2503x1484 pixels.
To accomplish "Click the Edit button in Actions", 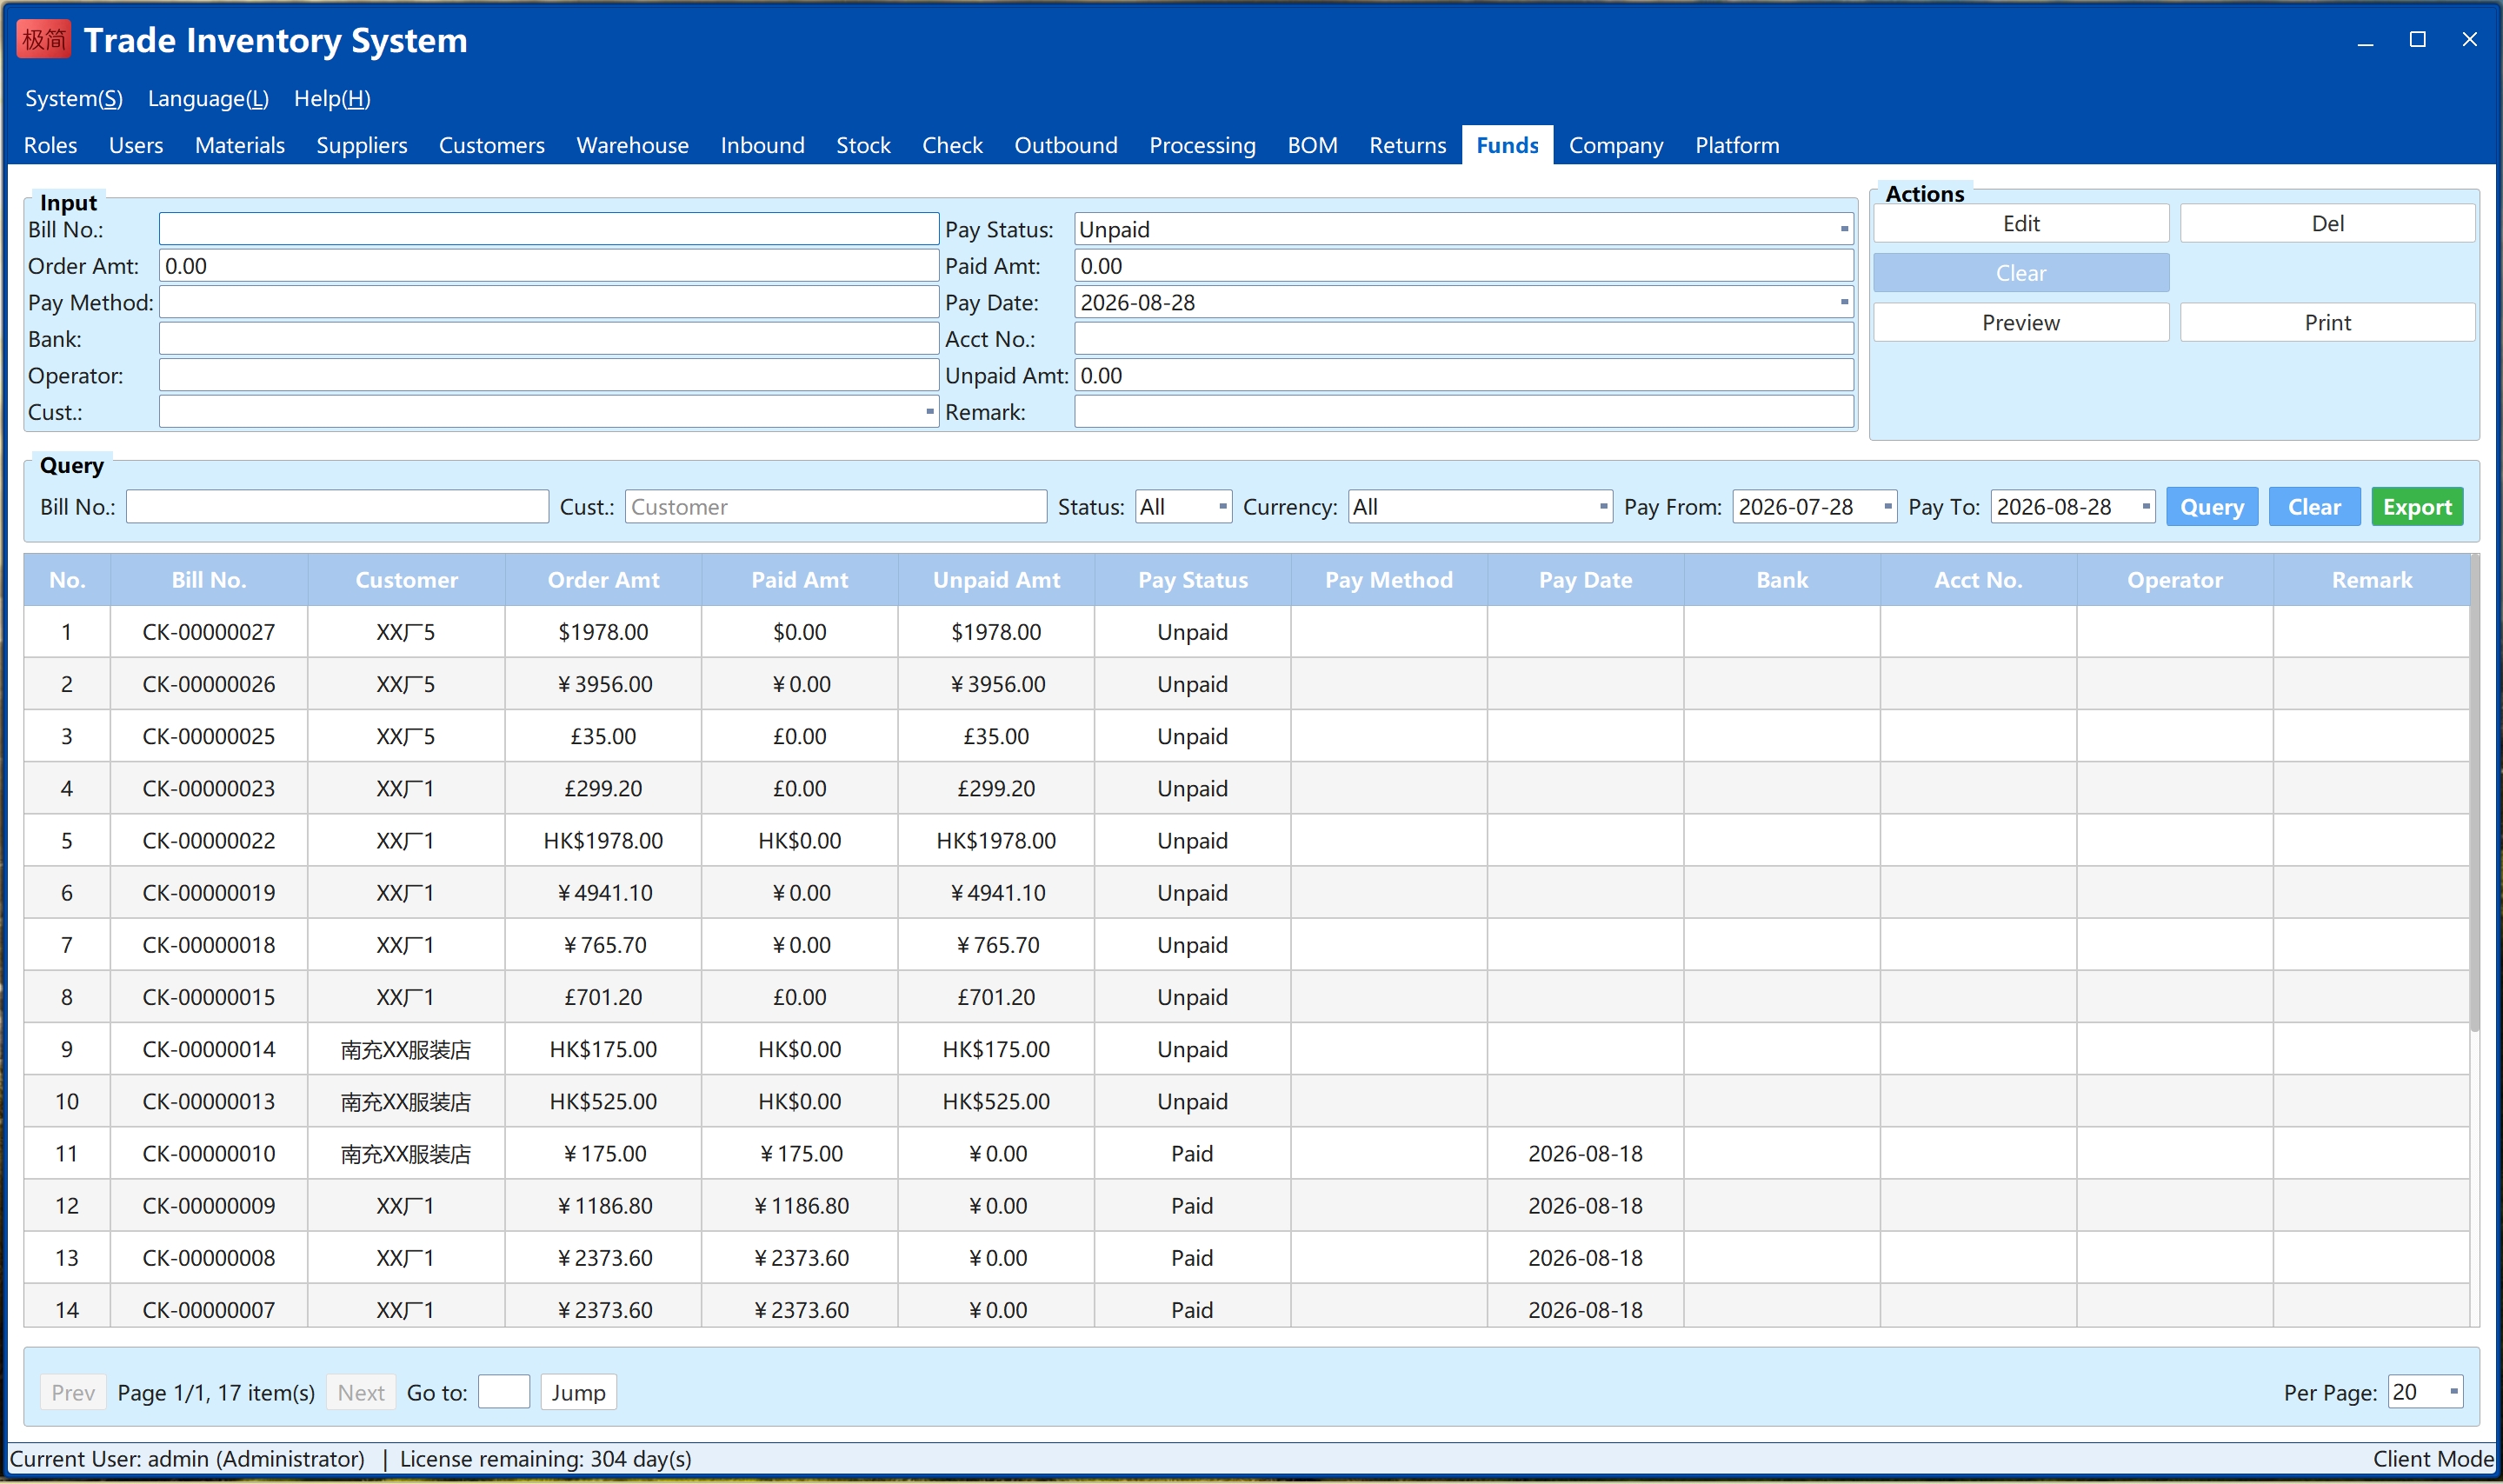I will [x=2021, y=224].
